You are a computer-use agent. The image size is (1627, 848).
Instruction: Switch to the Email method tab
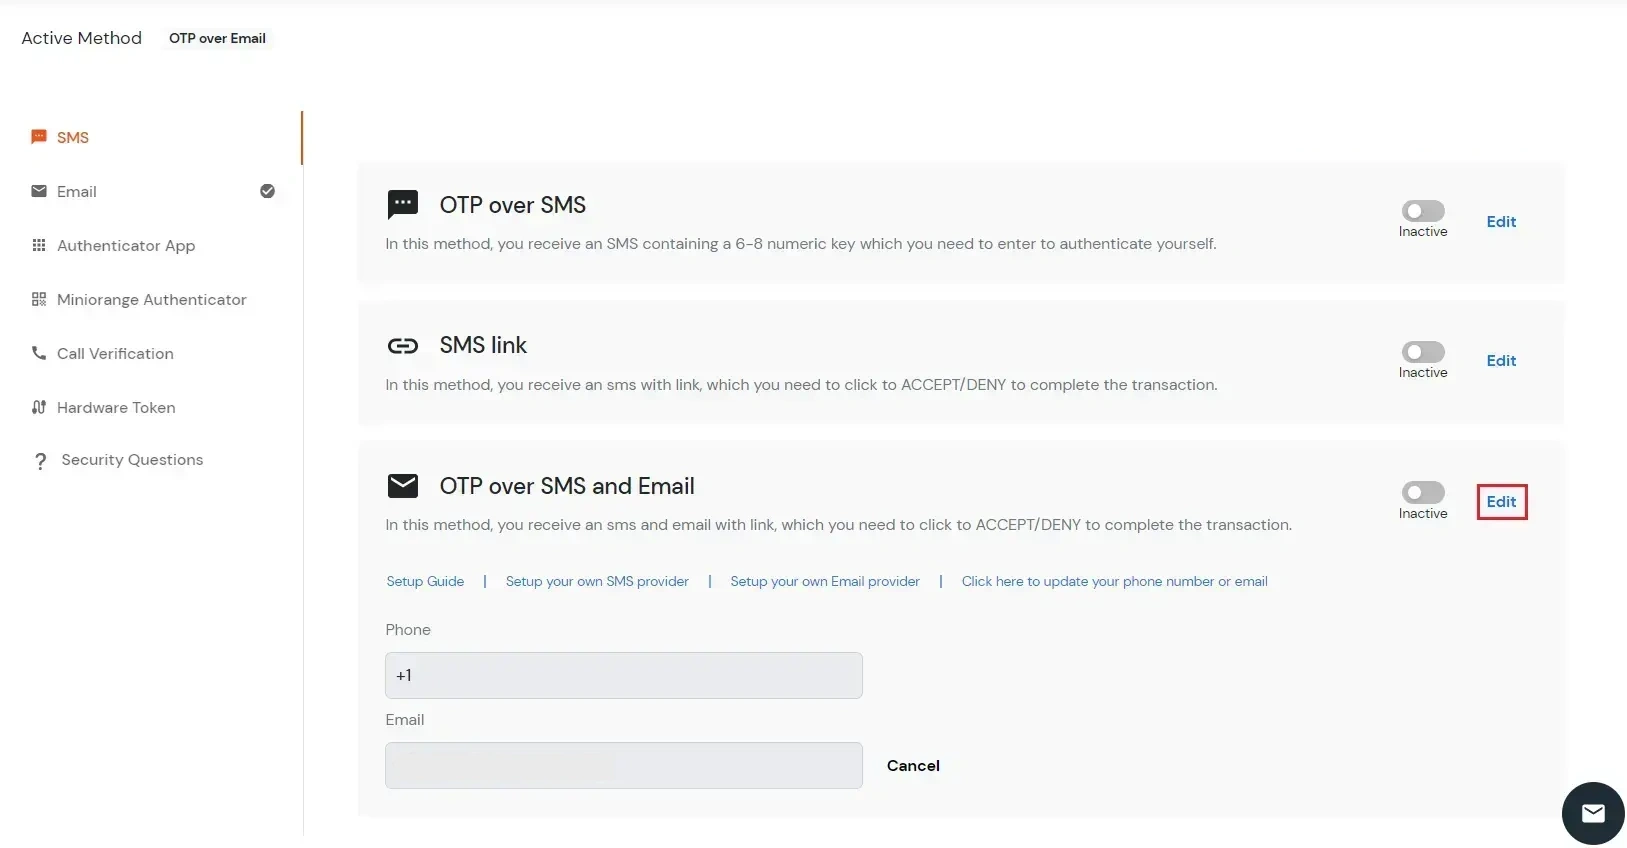point(77,191)
